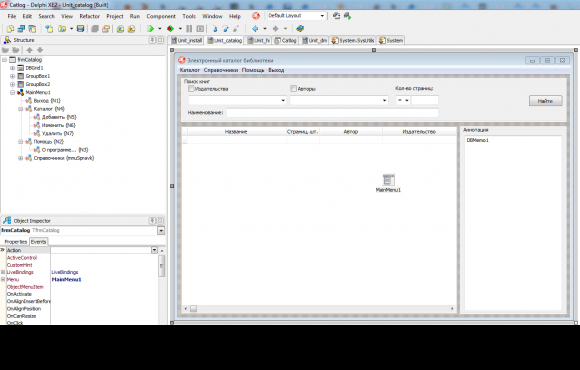Image resolution: width=580 pixels, height=370 pixels.
Task: Click the blue Back navigation arrow
Action: pyautogui.click(x=255, y=28)
